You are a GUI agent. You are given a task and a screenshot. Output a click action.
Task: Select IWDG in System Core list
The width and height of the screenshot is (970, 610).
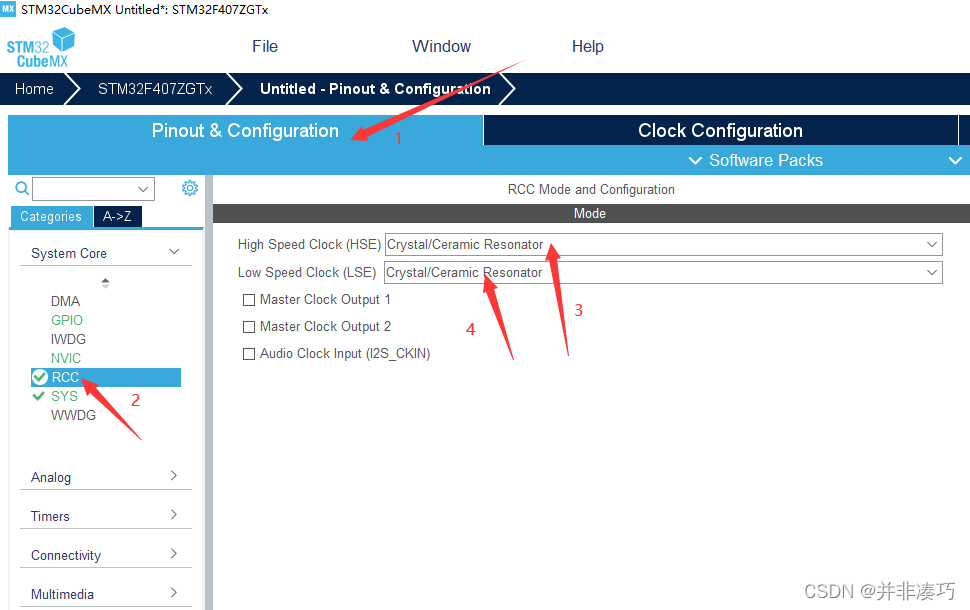click(68, 339)
